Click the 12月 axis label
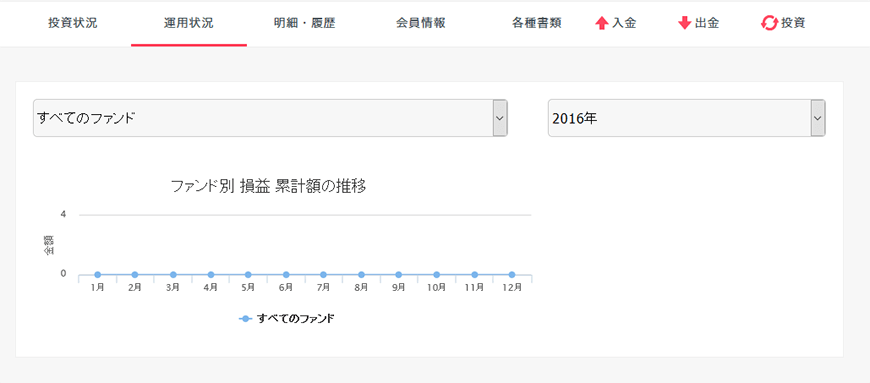This screenshot has height=383, width=870. coord(512,288)
